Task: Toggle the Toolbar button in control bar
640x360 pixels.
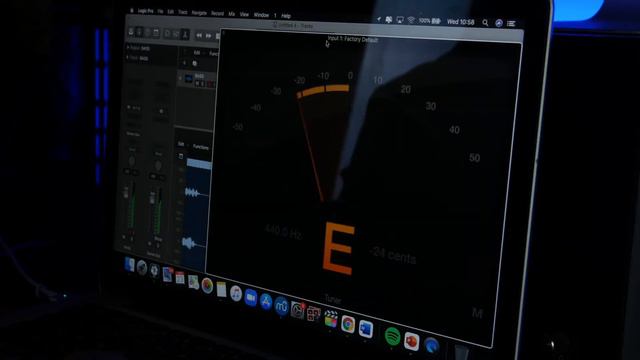Action: point(156,33)
